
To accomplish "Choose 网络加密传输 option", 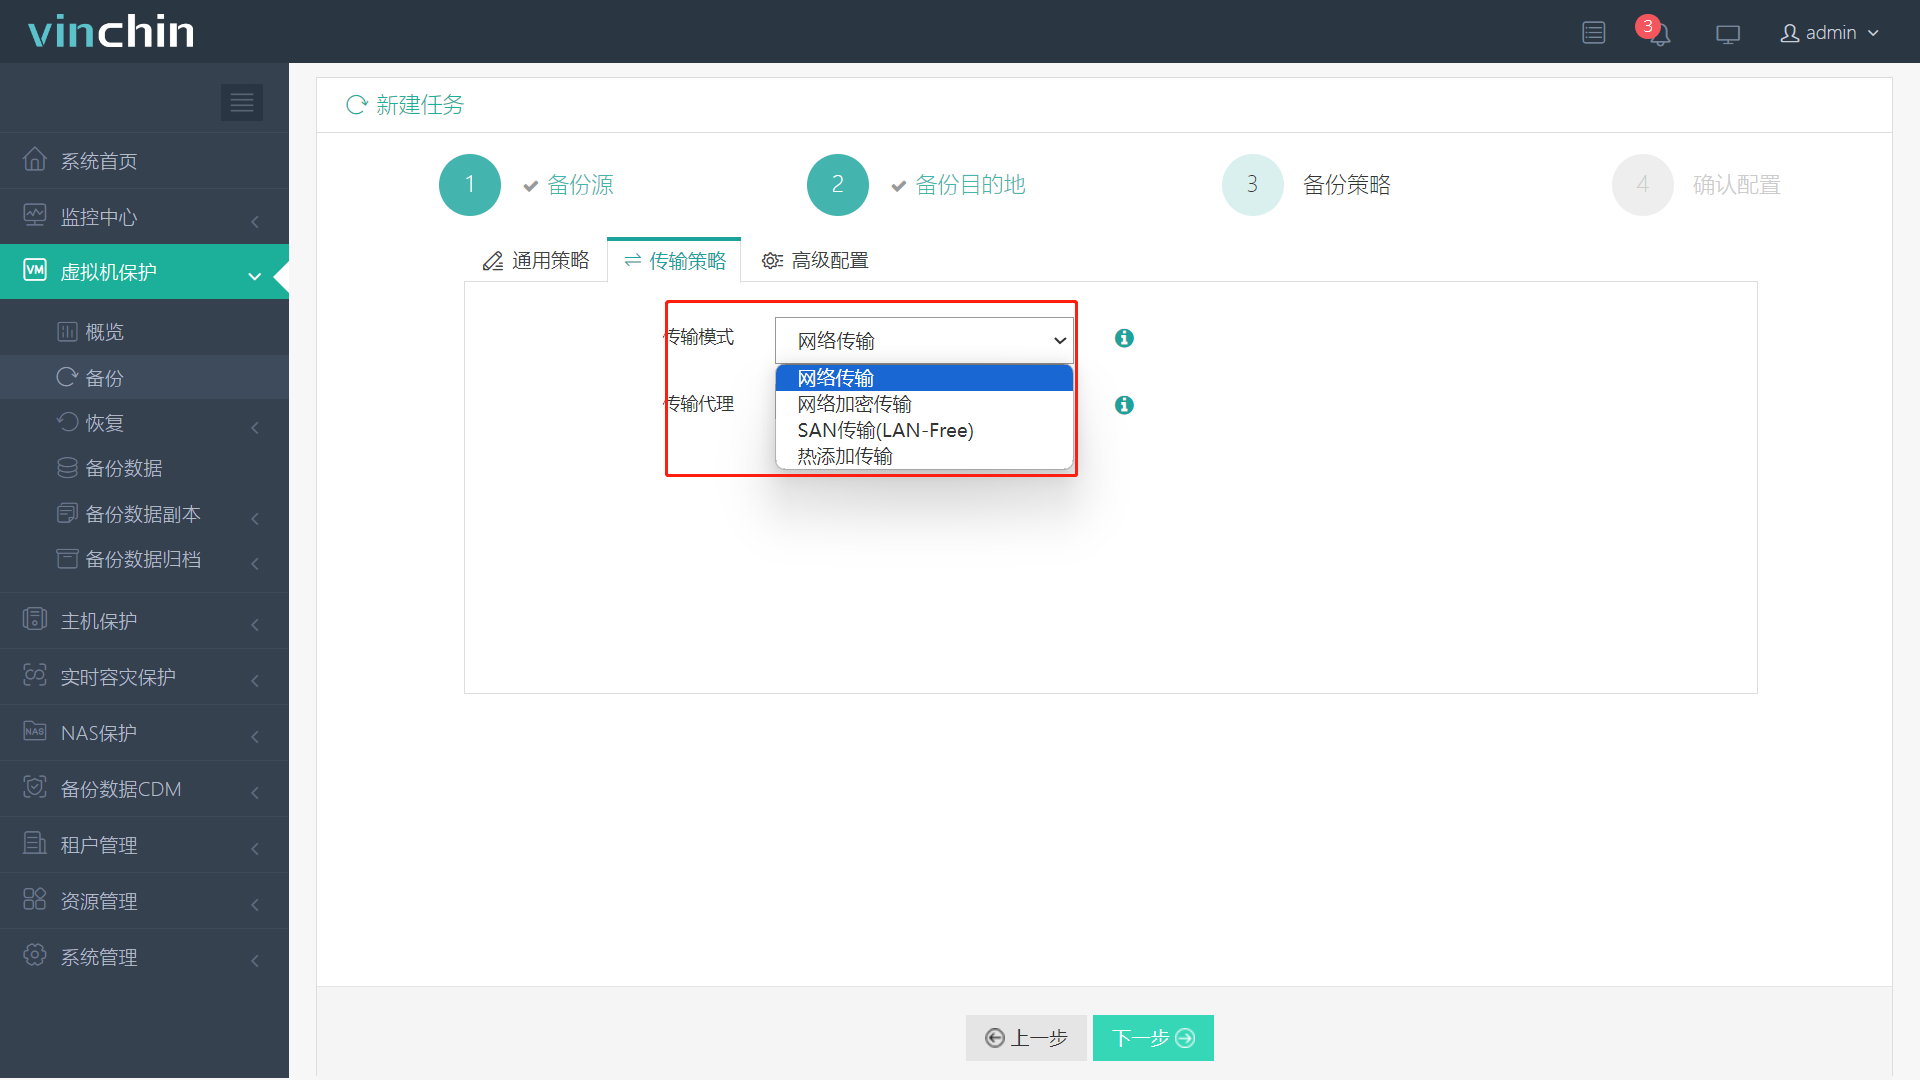I will (925, 404).
